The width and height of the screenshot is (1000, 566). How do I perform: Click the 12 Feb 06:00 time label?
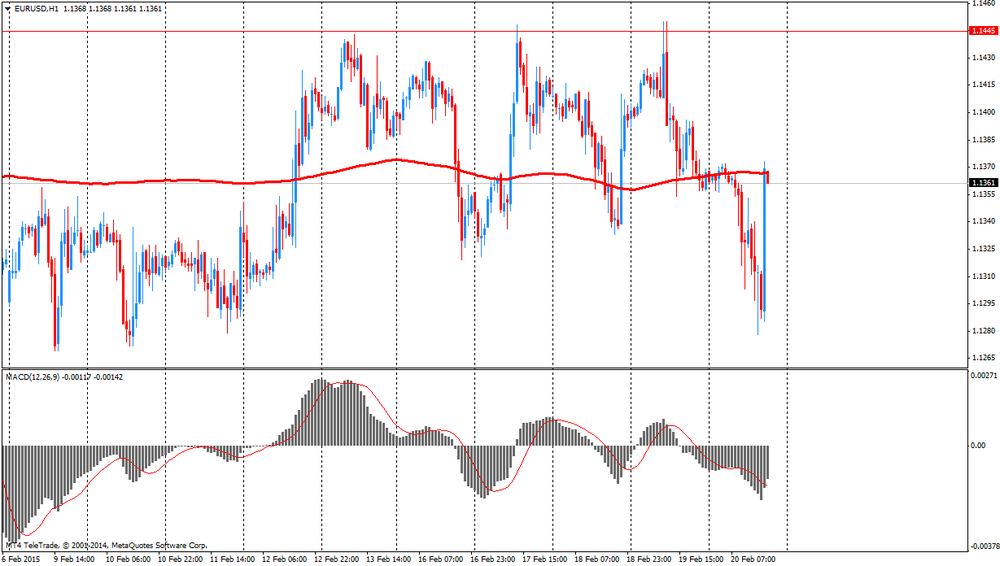tap(284, 560)
